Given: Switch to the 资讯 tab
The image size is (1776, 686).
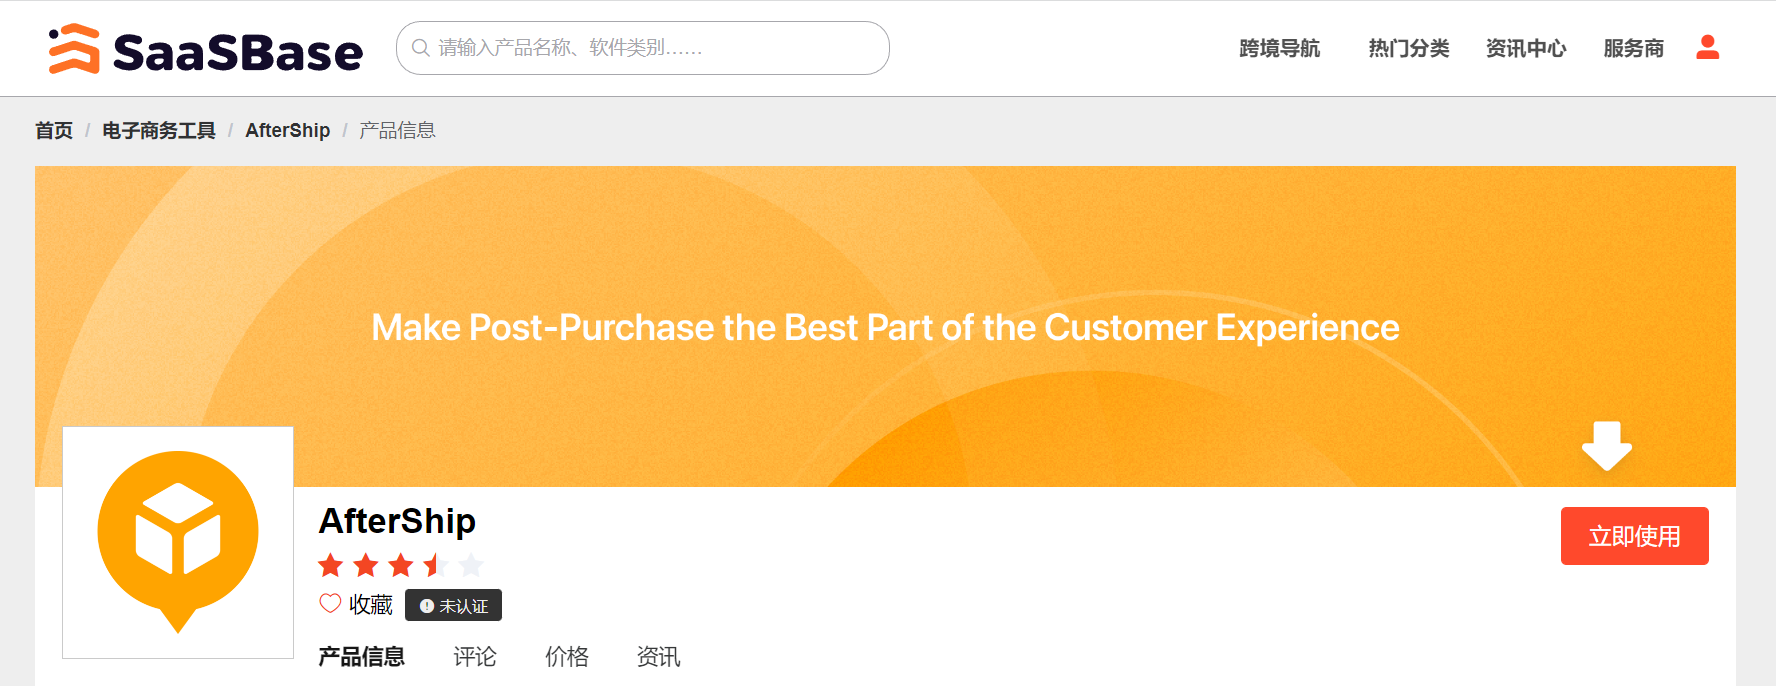Looking at the screenshot, I should (658, 656).
